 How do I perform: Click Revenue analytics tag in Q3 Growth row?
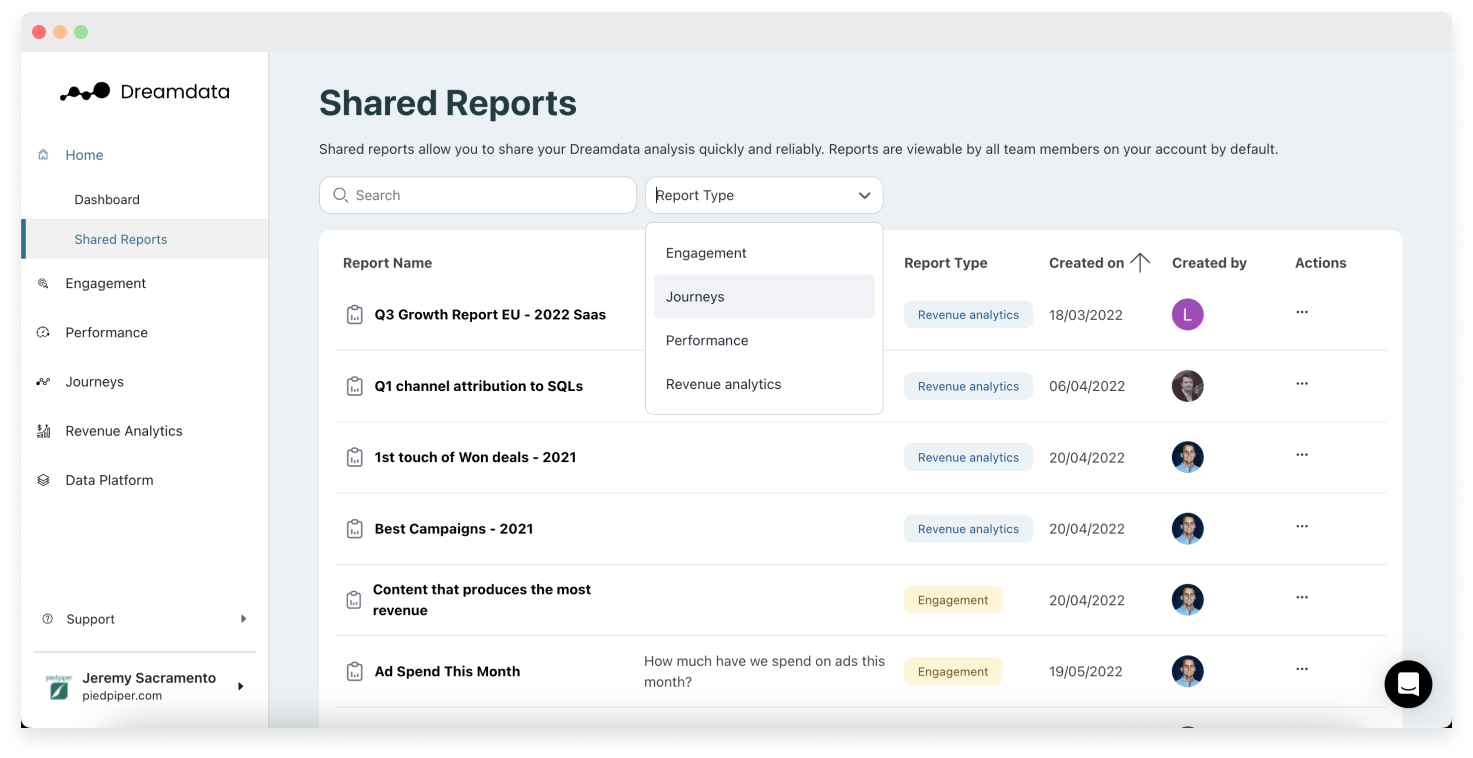[968, 314]
